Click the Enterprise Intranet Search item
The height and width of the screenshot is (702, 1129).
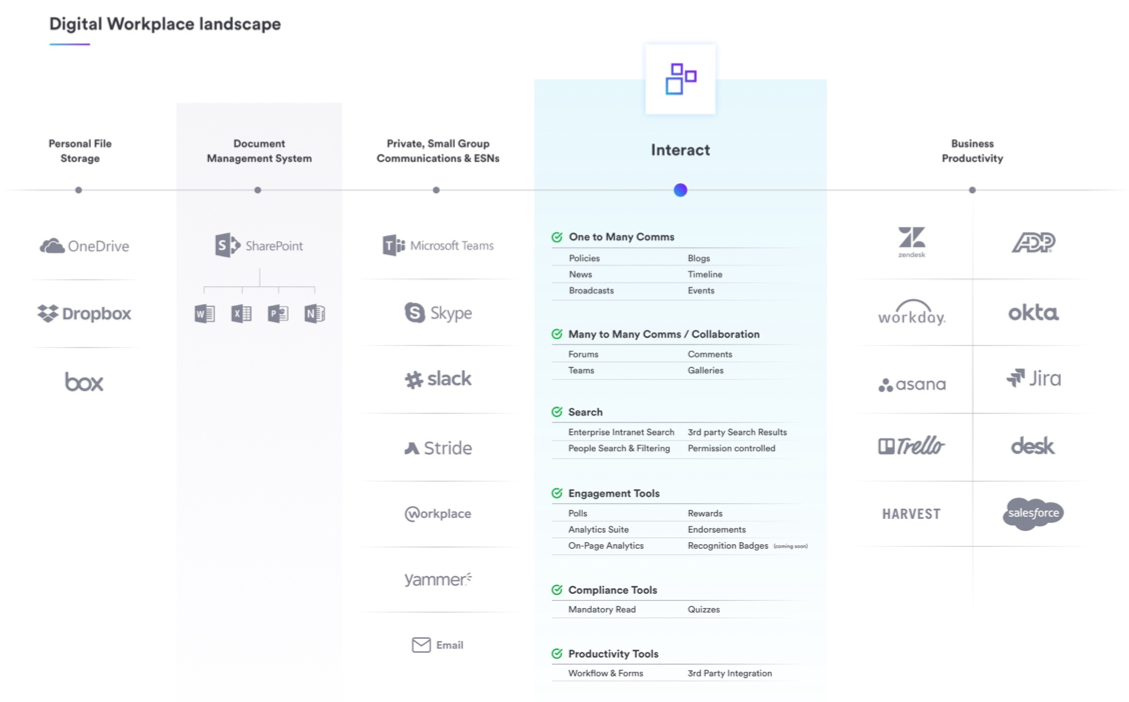[x=621, y=433]
